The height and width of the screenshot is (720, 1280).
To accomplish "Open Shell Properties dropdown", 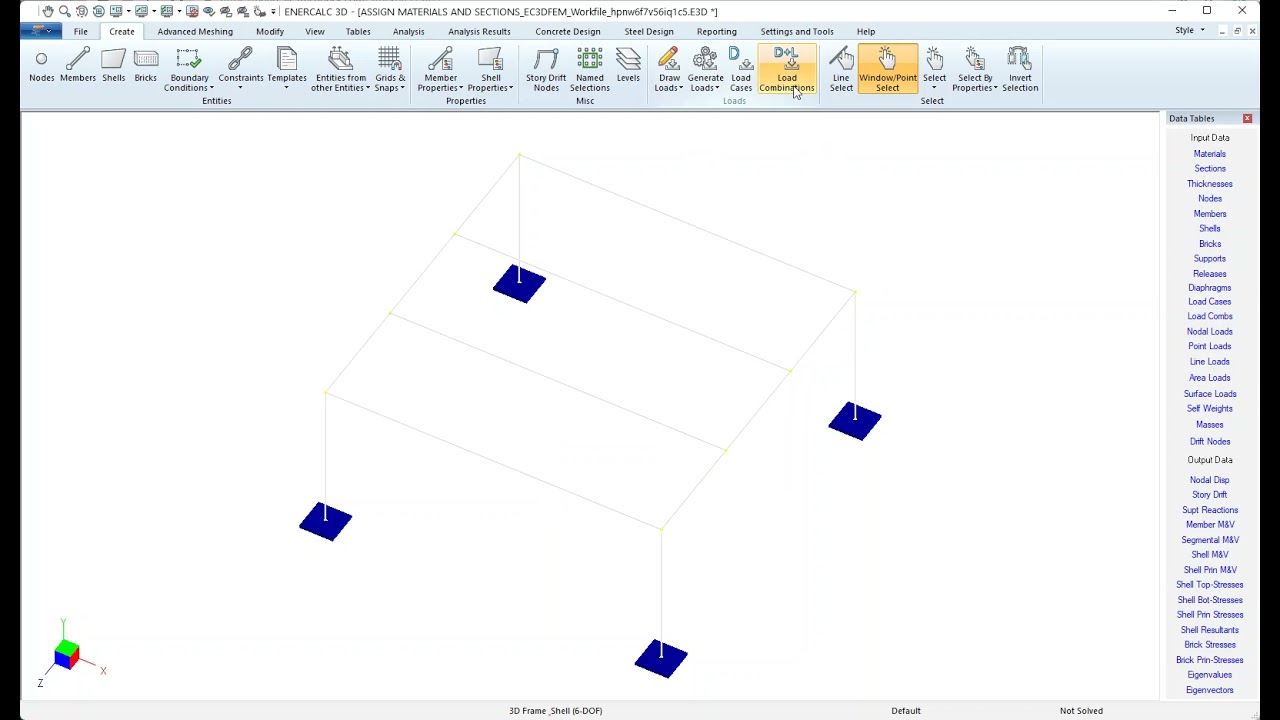I will click(x=490, y=70).
